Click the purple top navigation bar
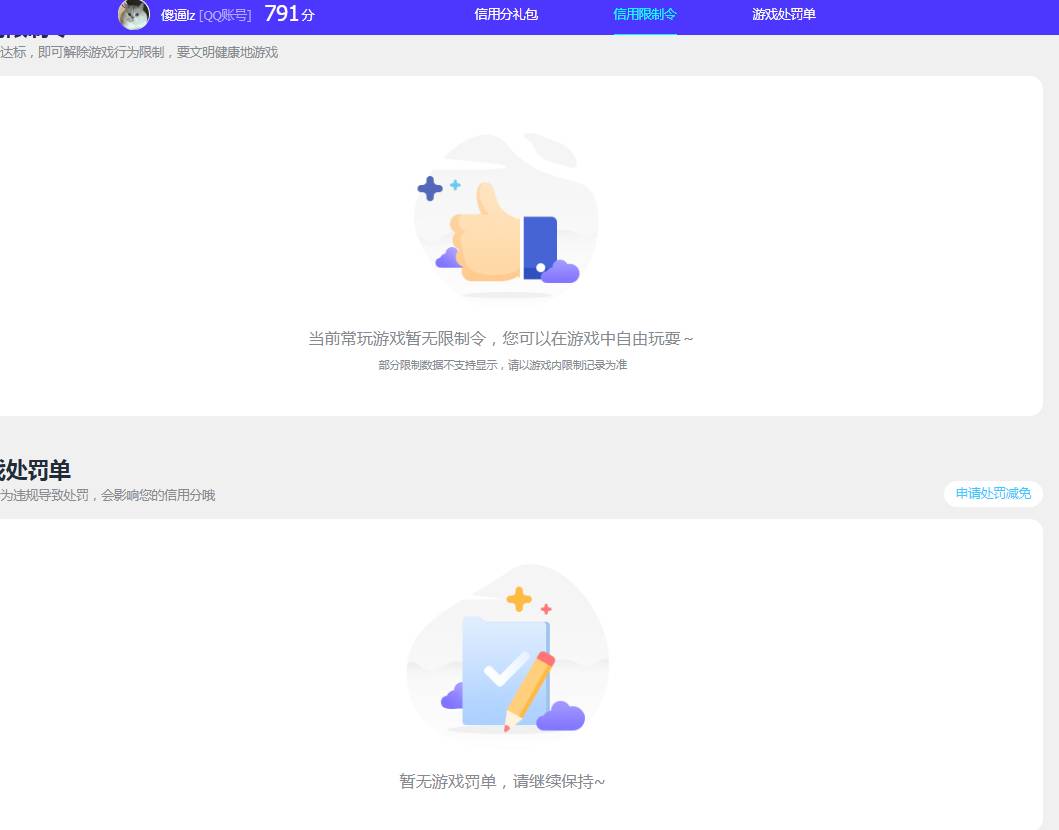The height and width of the screenshot is (830, 1059). click(900, 15)
